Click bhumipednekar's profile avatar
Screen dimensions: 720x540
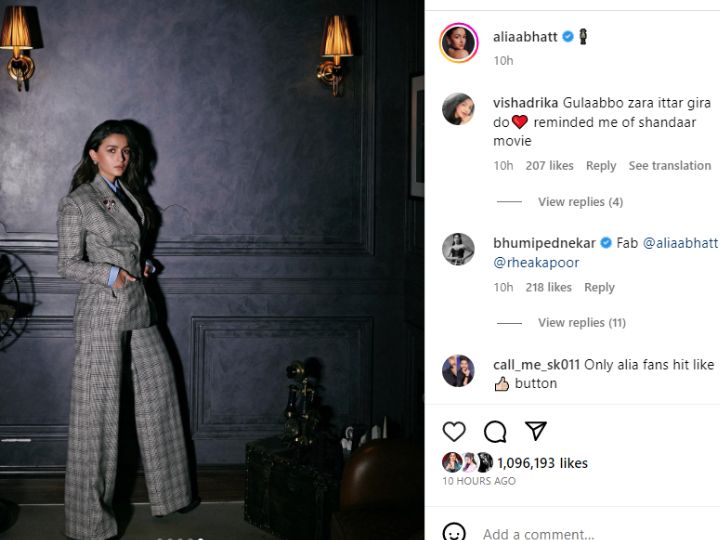(458, 249)
